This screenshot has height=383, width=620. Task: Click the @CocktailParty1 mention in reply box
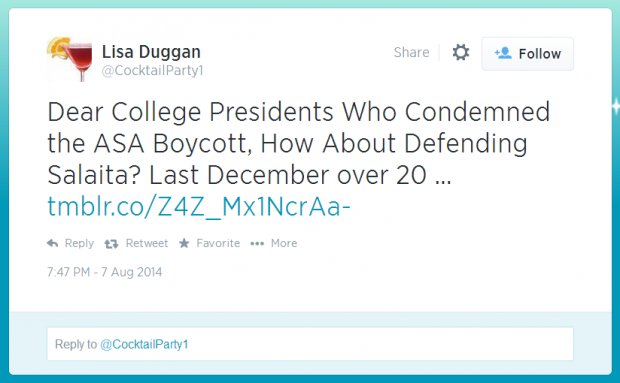[144, 344]
